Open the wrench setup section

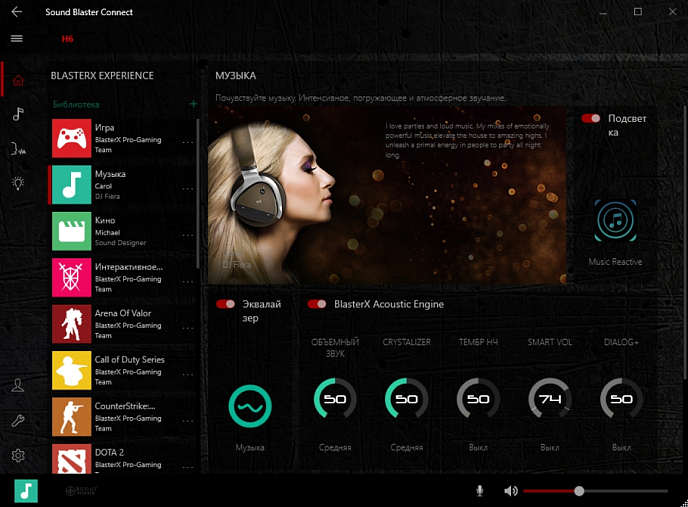point(17,421)
